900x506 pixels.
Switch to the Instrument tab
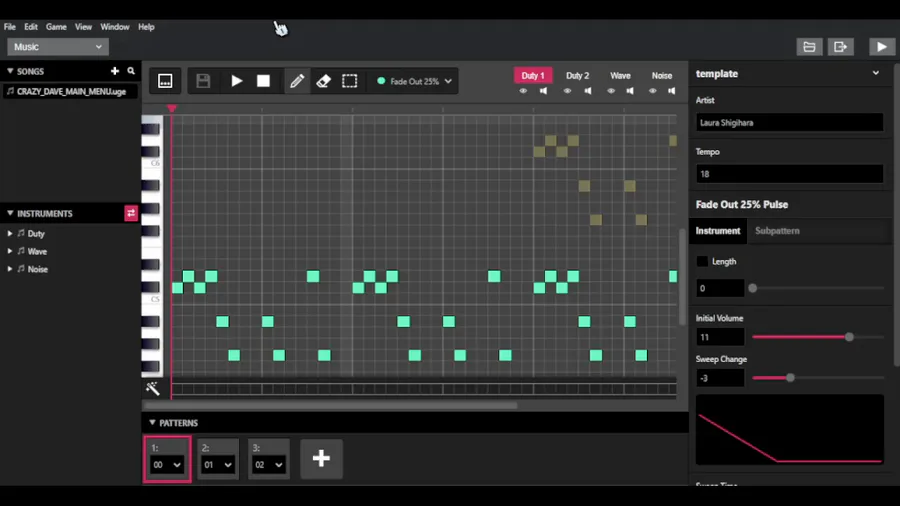(717, 231)
